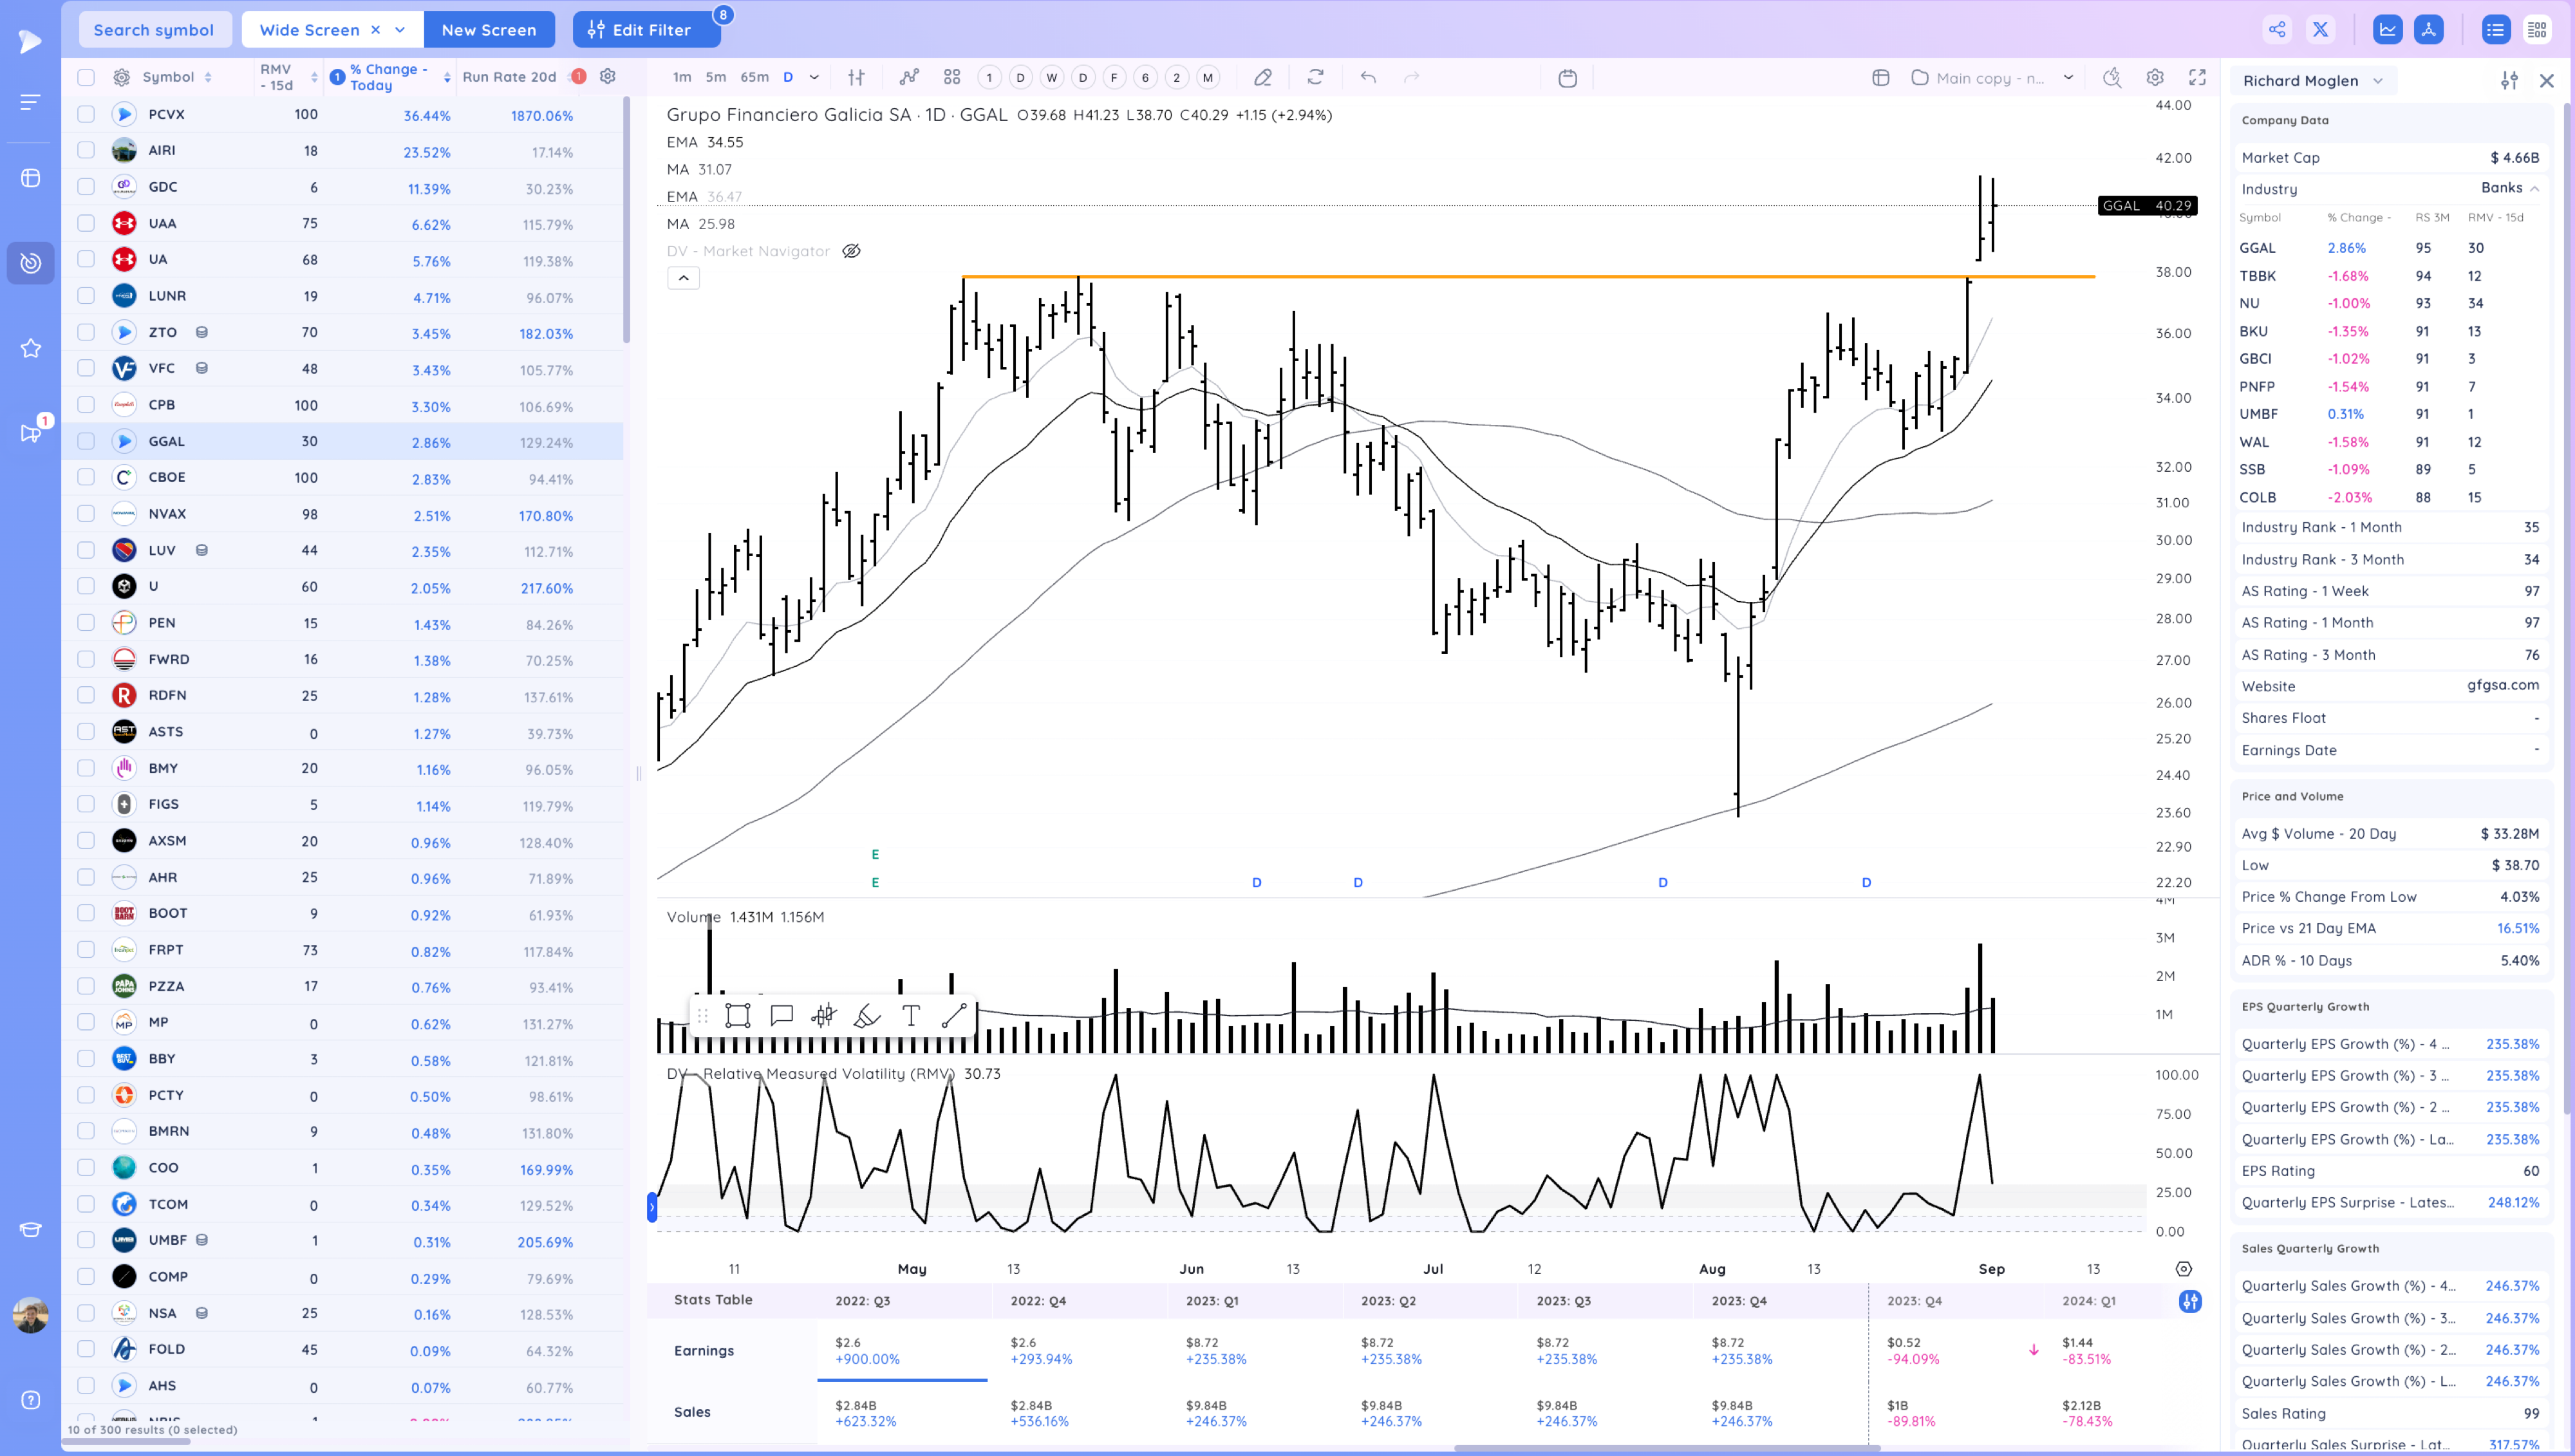Click the Edit Filter button
Image resolution: width=2575 pixels, height=1456 pixels.
tap(645, 29)
